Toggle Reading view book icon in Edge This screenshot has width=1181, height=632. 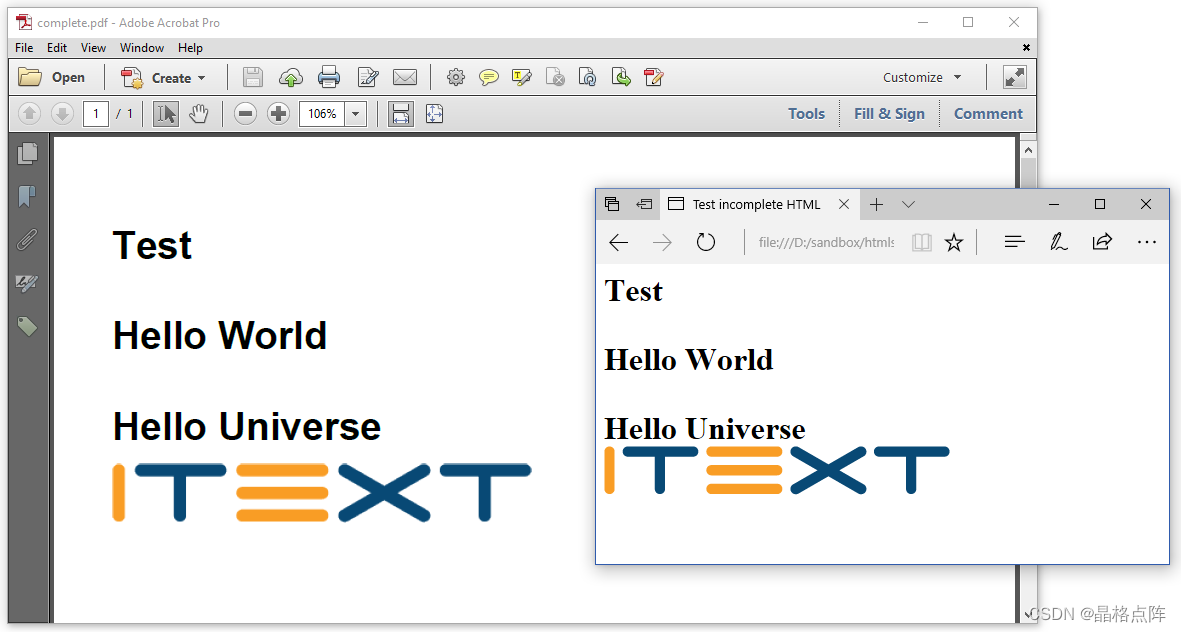pos(922,243)
